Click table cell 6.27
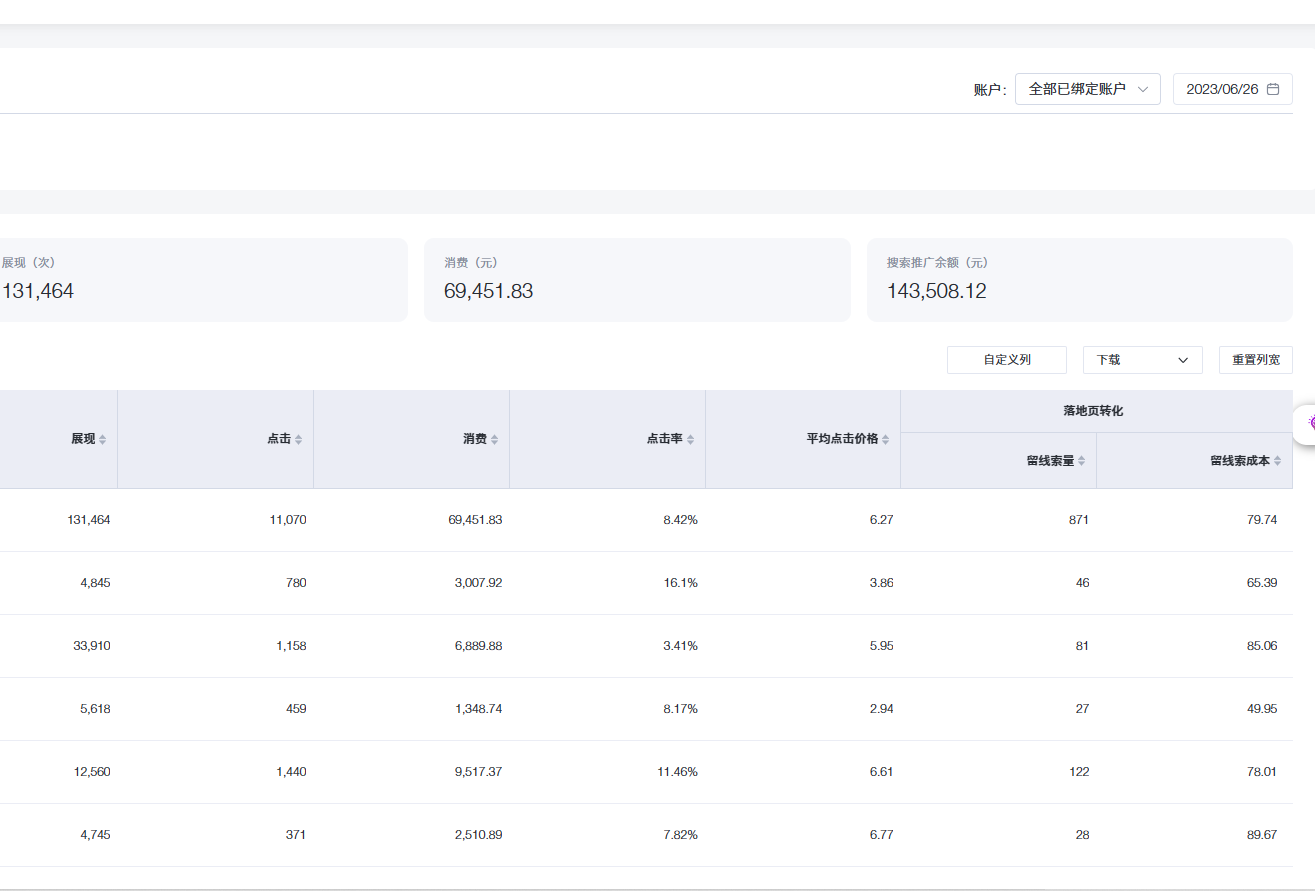The image size is (1315, 891). (x=882, y=520)
